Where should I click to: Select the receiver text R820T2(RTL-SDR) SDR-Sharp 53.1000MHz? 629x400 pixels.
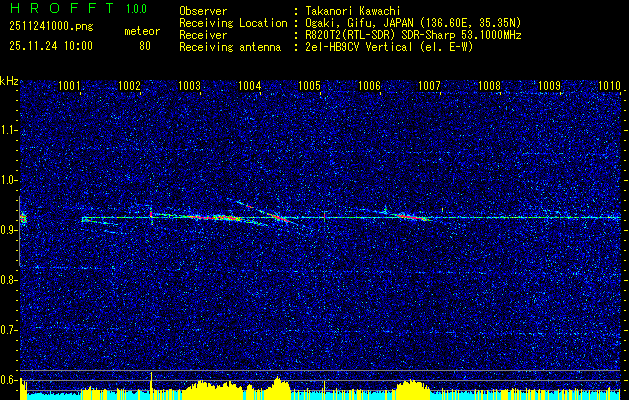click(413, 35)
